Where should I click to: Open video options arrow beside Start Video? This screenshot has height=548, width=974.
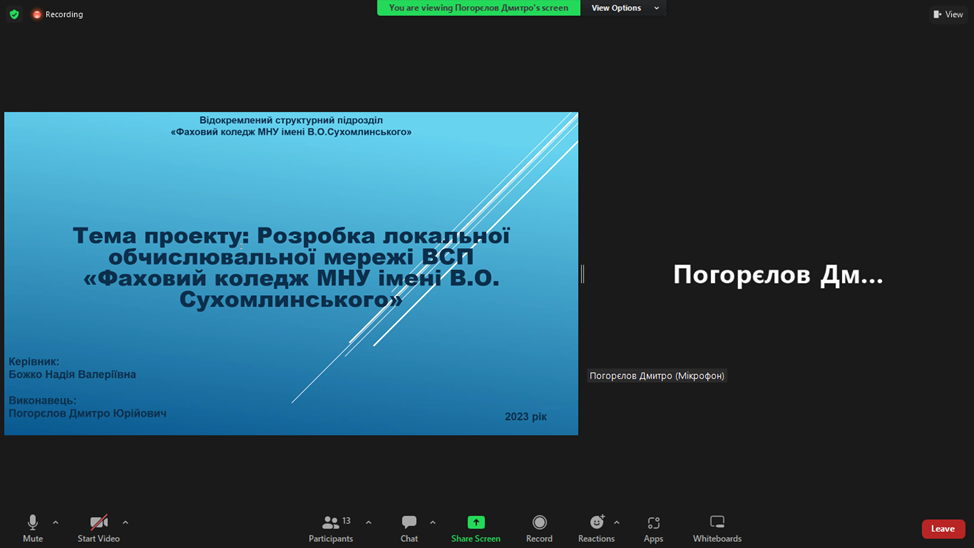click(125, 523)
